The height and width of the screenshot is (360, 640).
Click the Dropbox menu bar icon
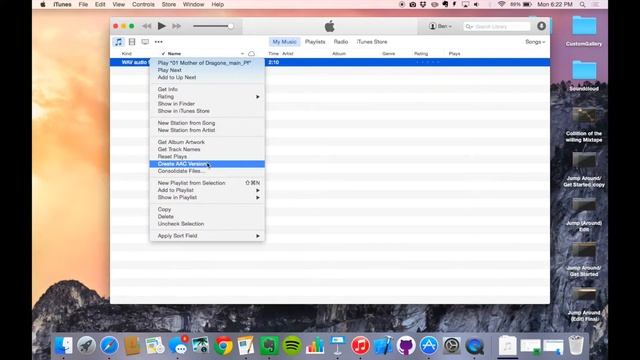pyautogui.click(x=423, y=4)
